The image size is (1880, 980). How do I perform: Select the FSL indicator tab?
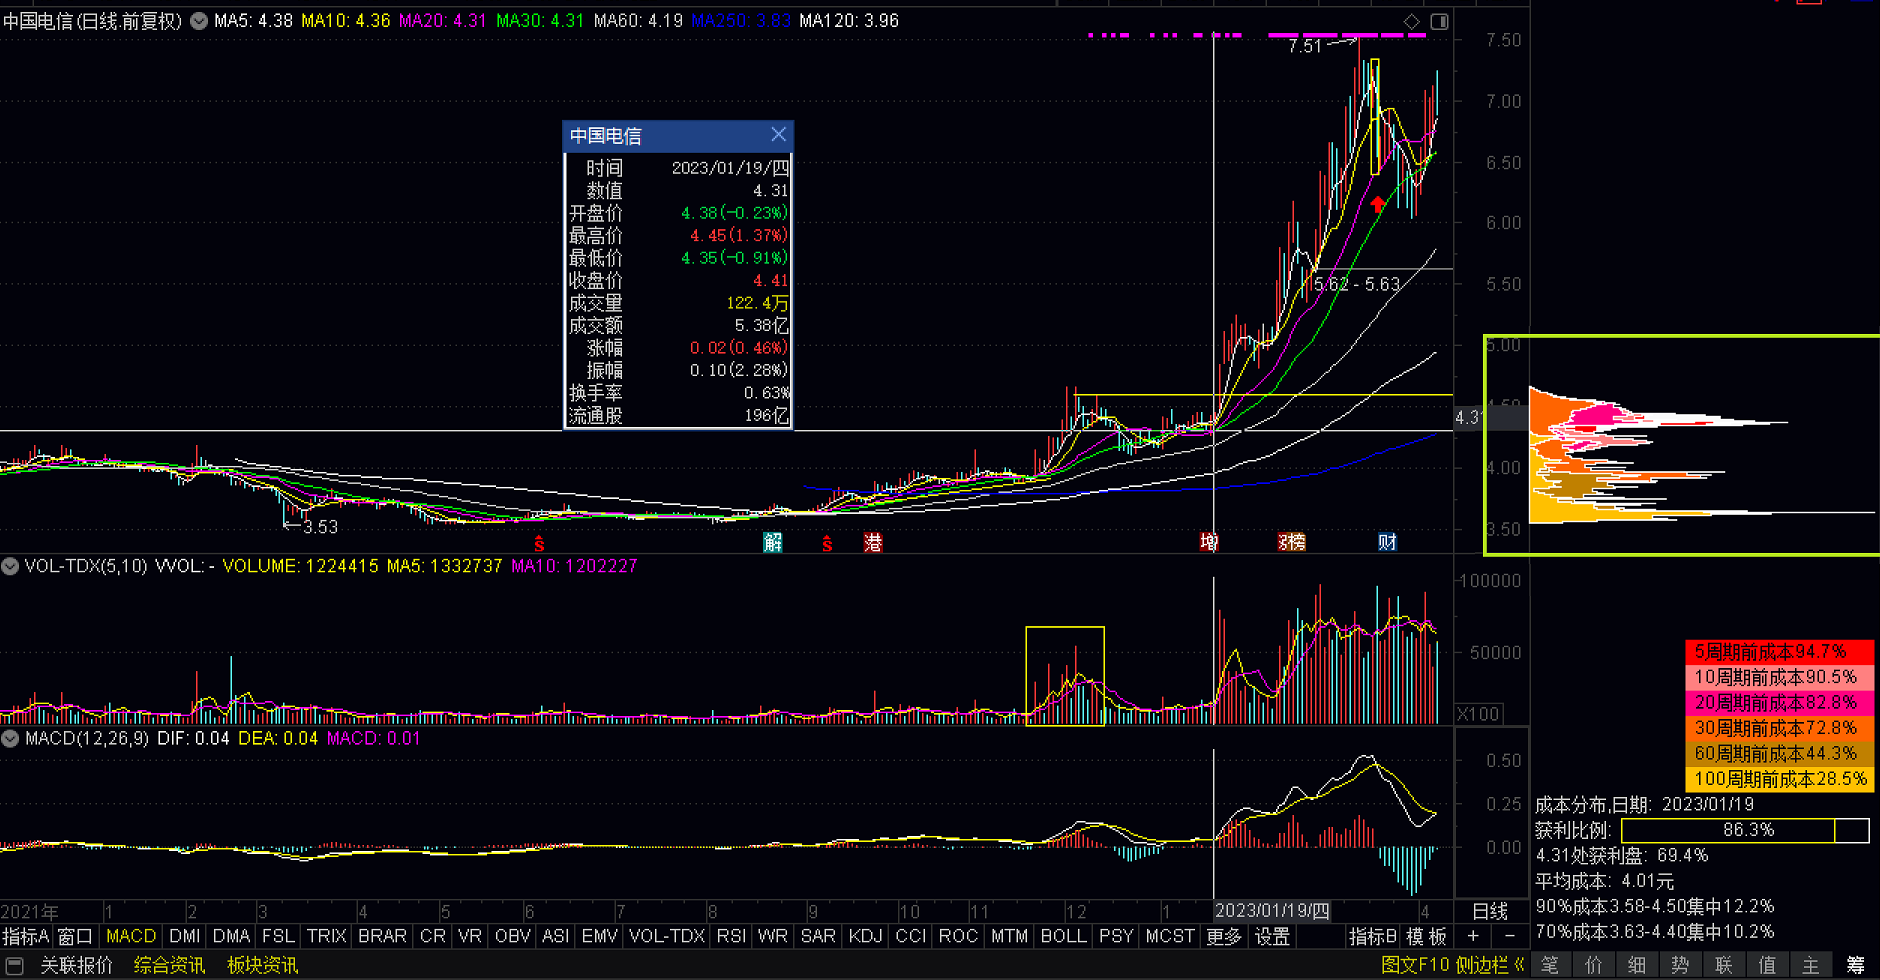pyautogui.click(x=278, y=936)
